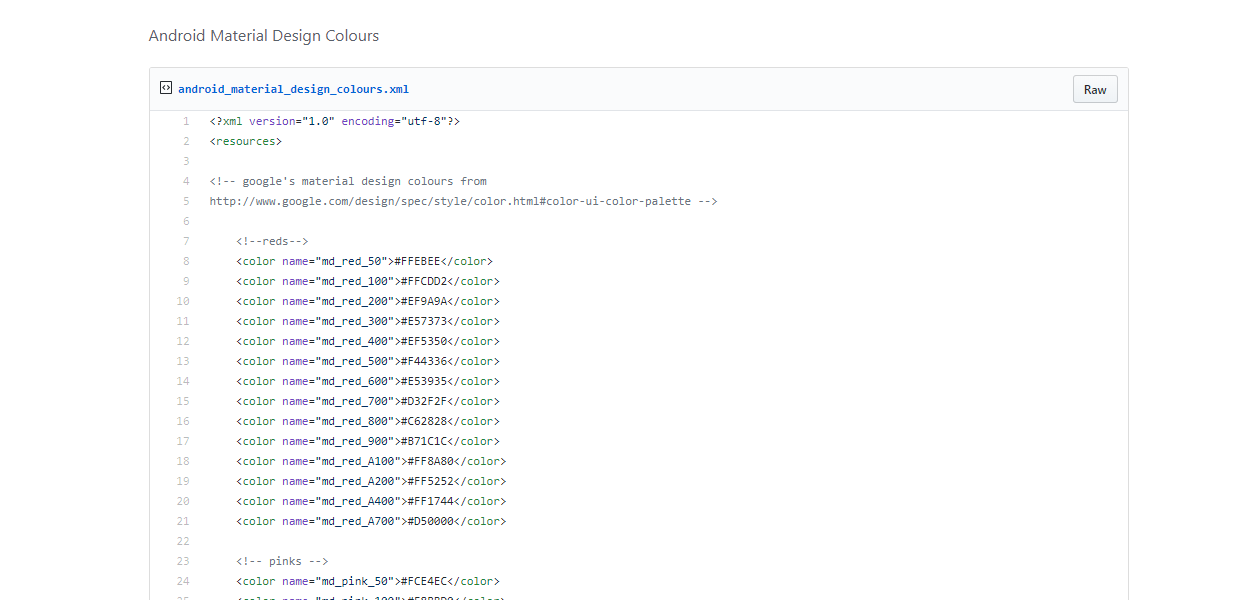Select line number 21
Image resolution: width=1255 pixels, height=600 pixels.
click(183, 521)
